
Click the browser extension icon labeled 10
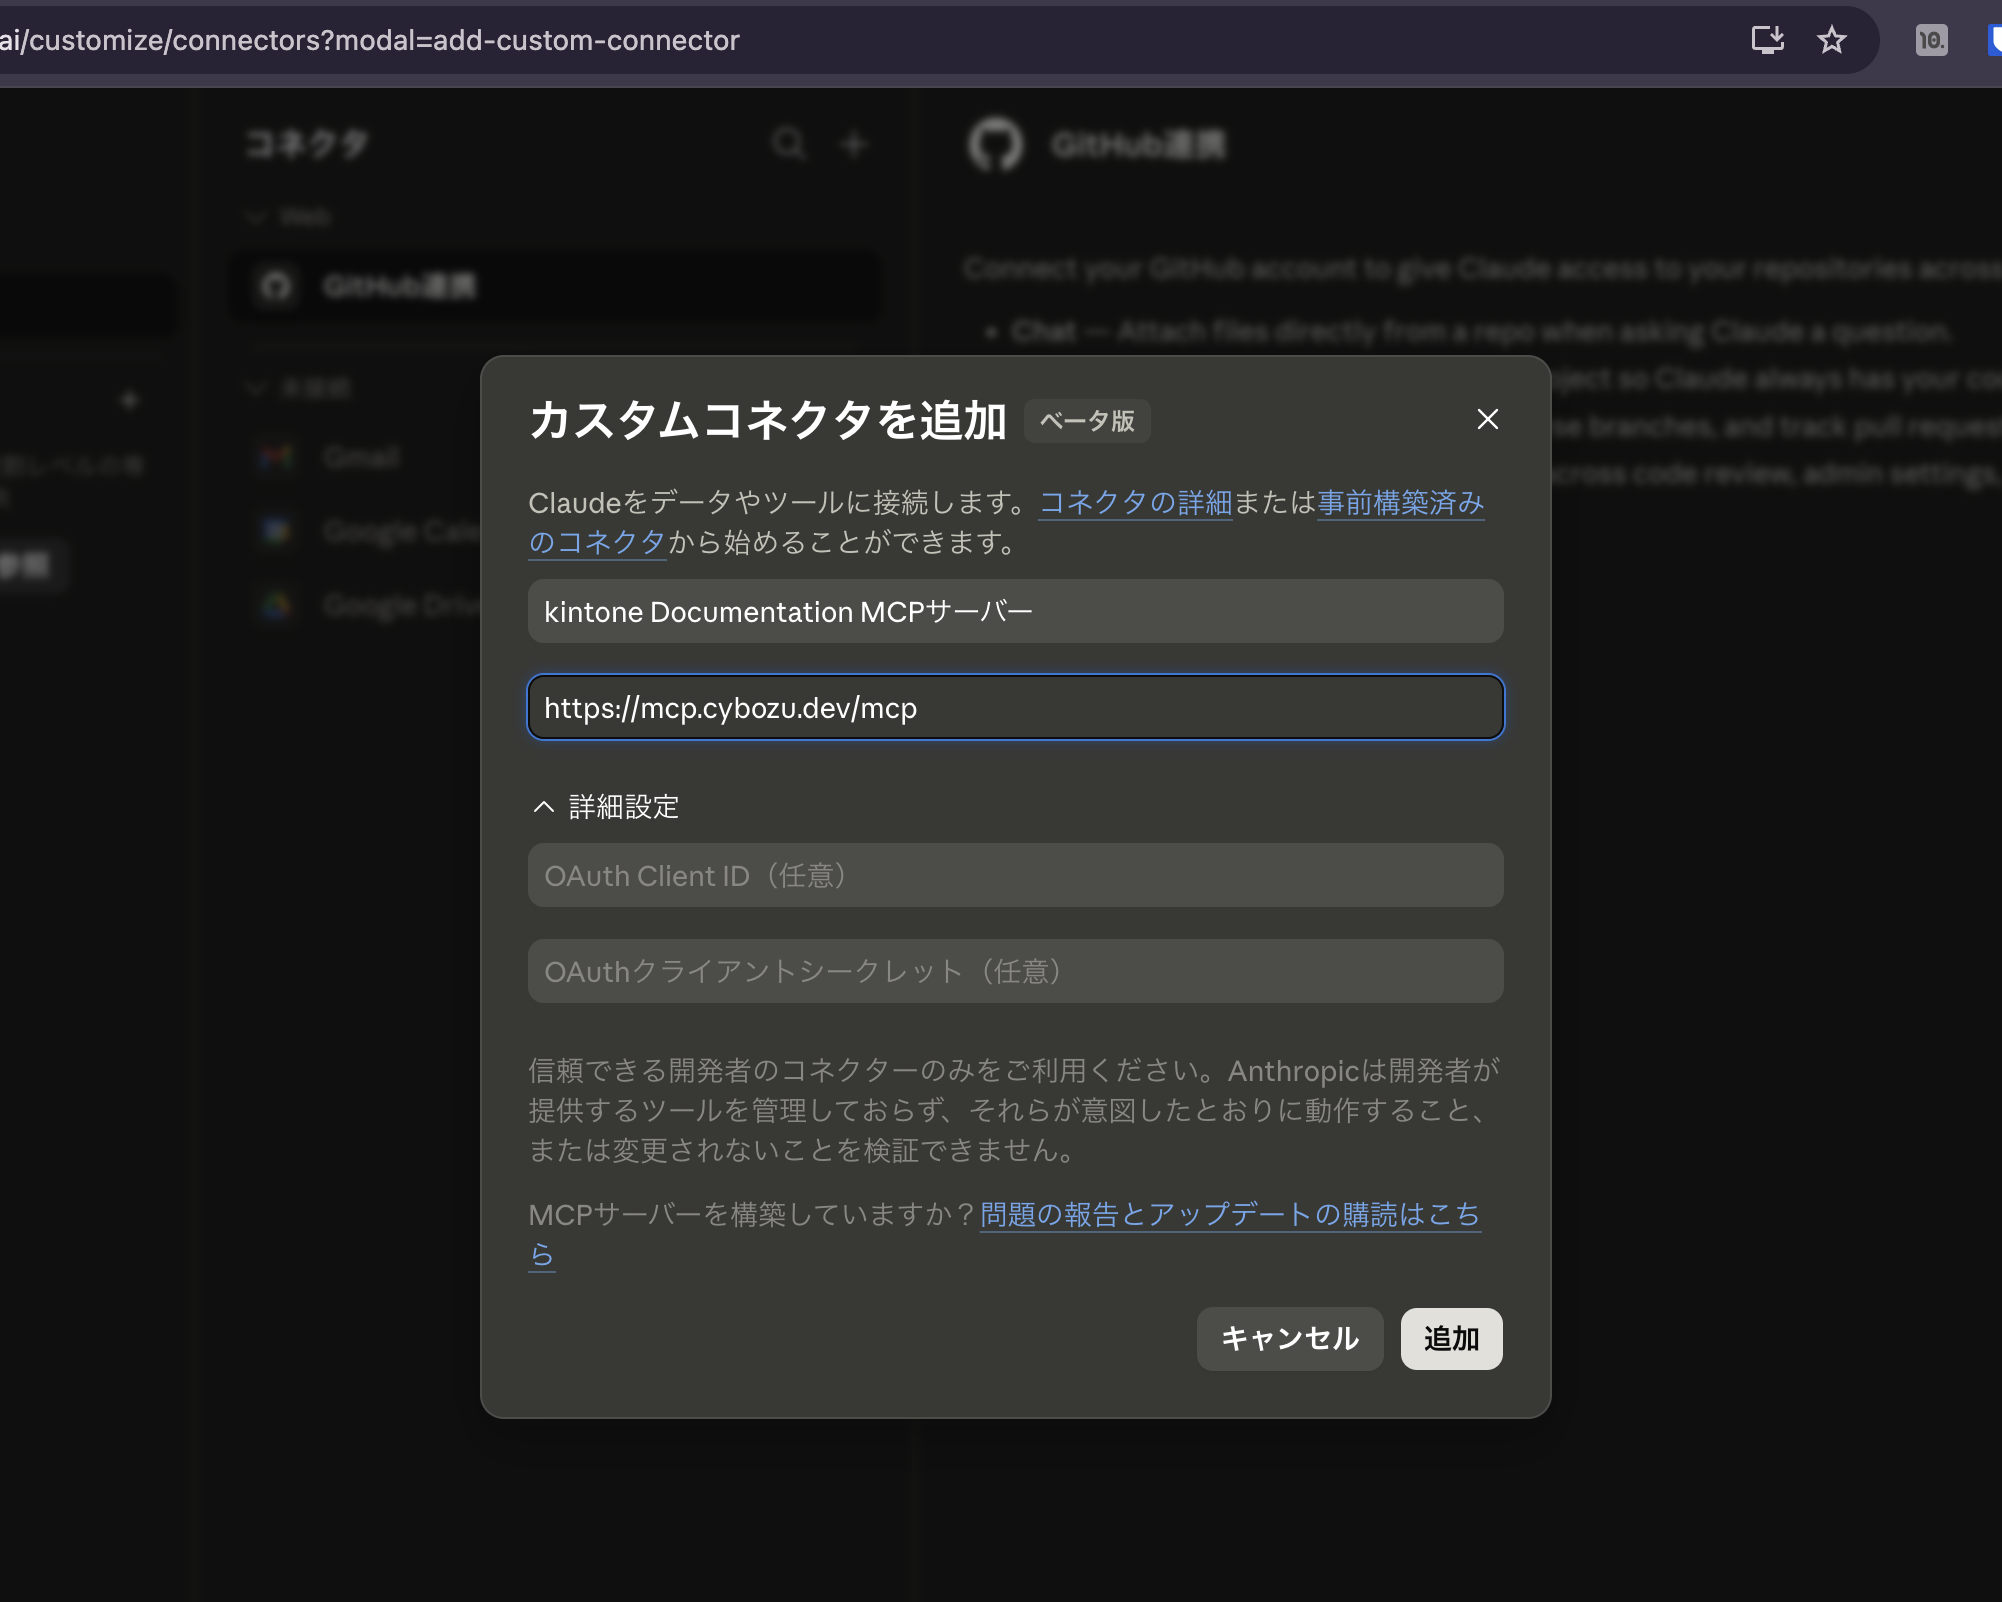(1931, 40)
